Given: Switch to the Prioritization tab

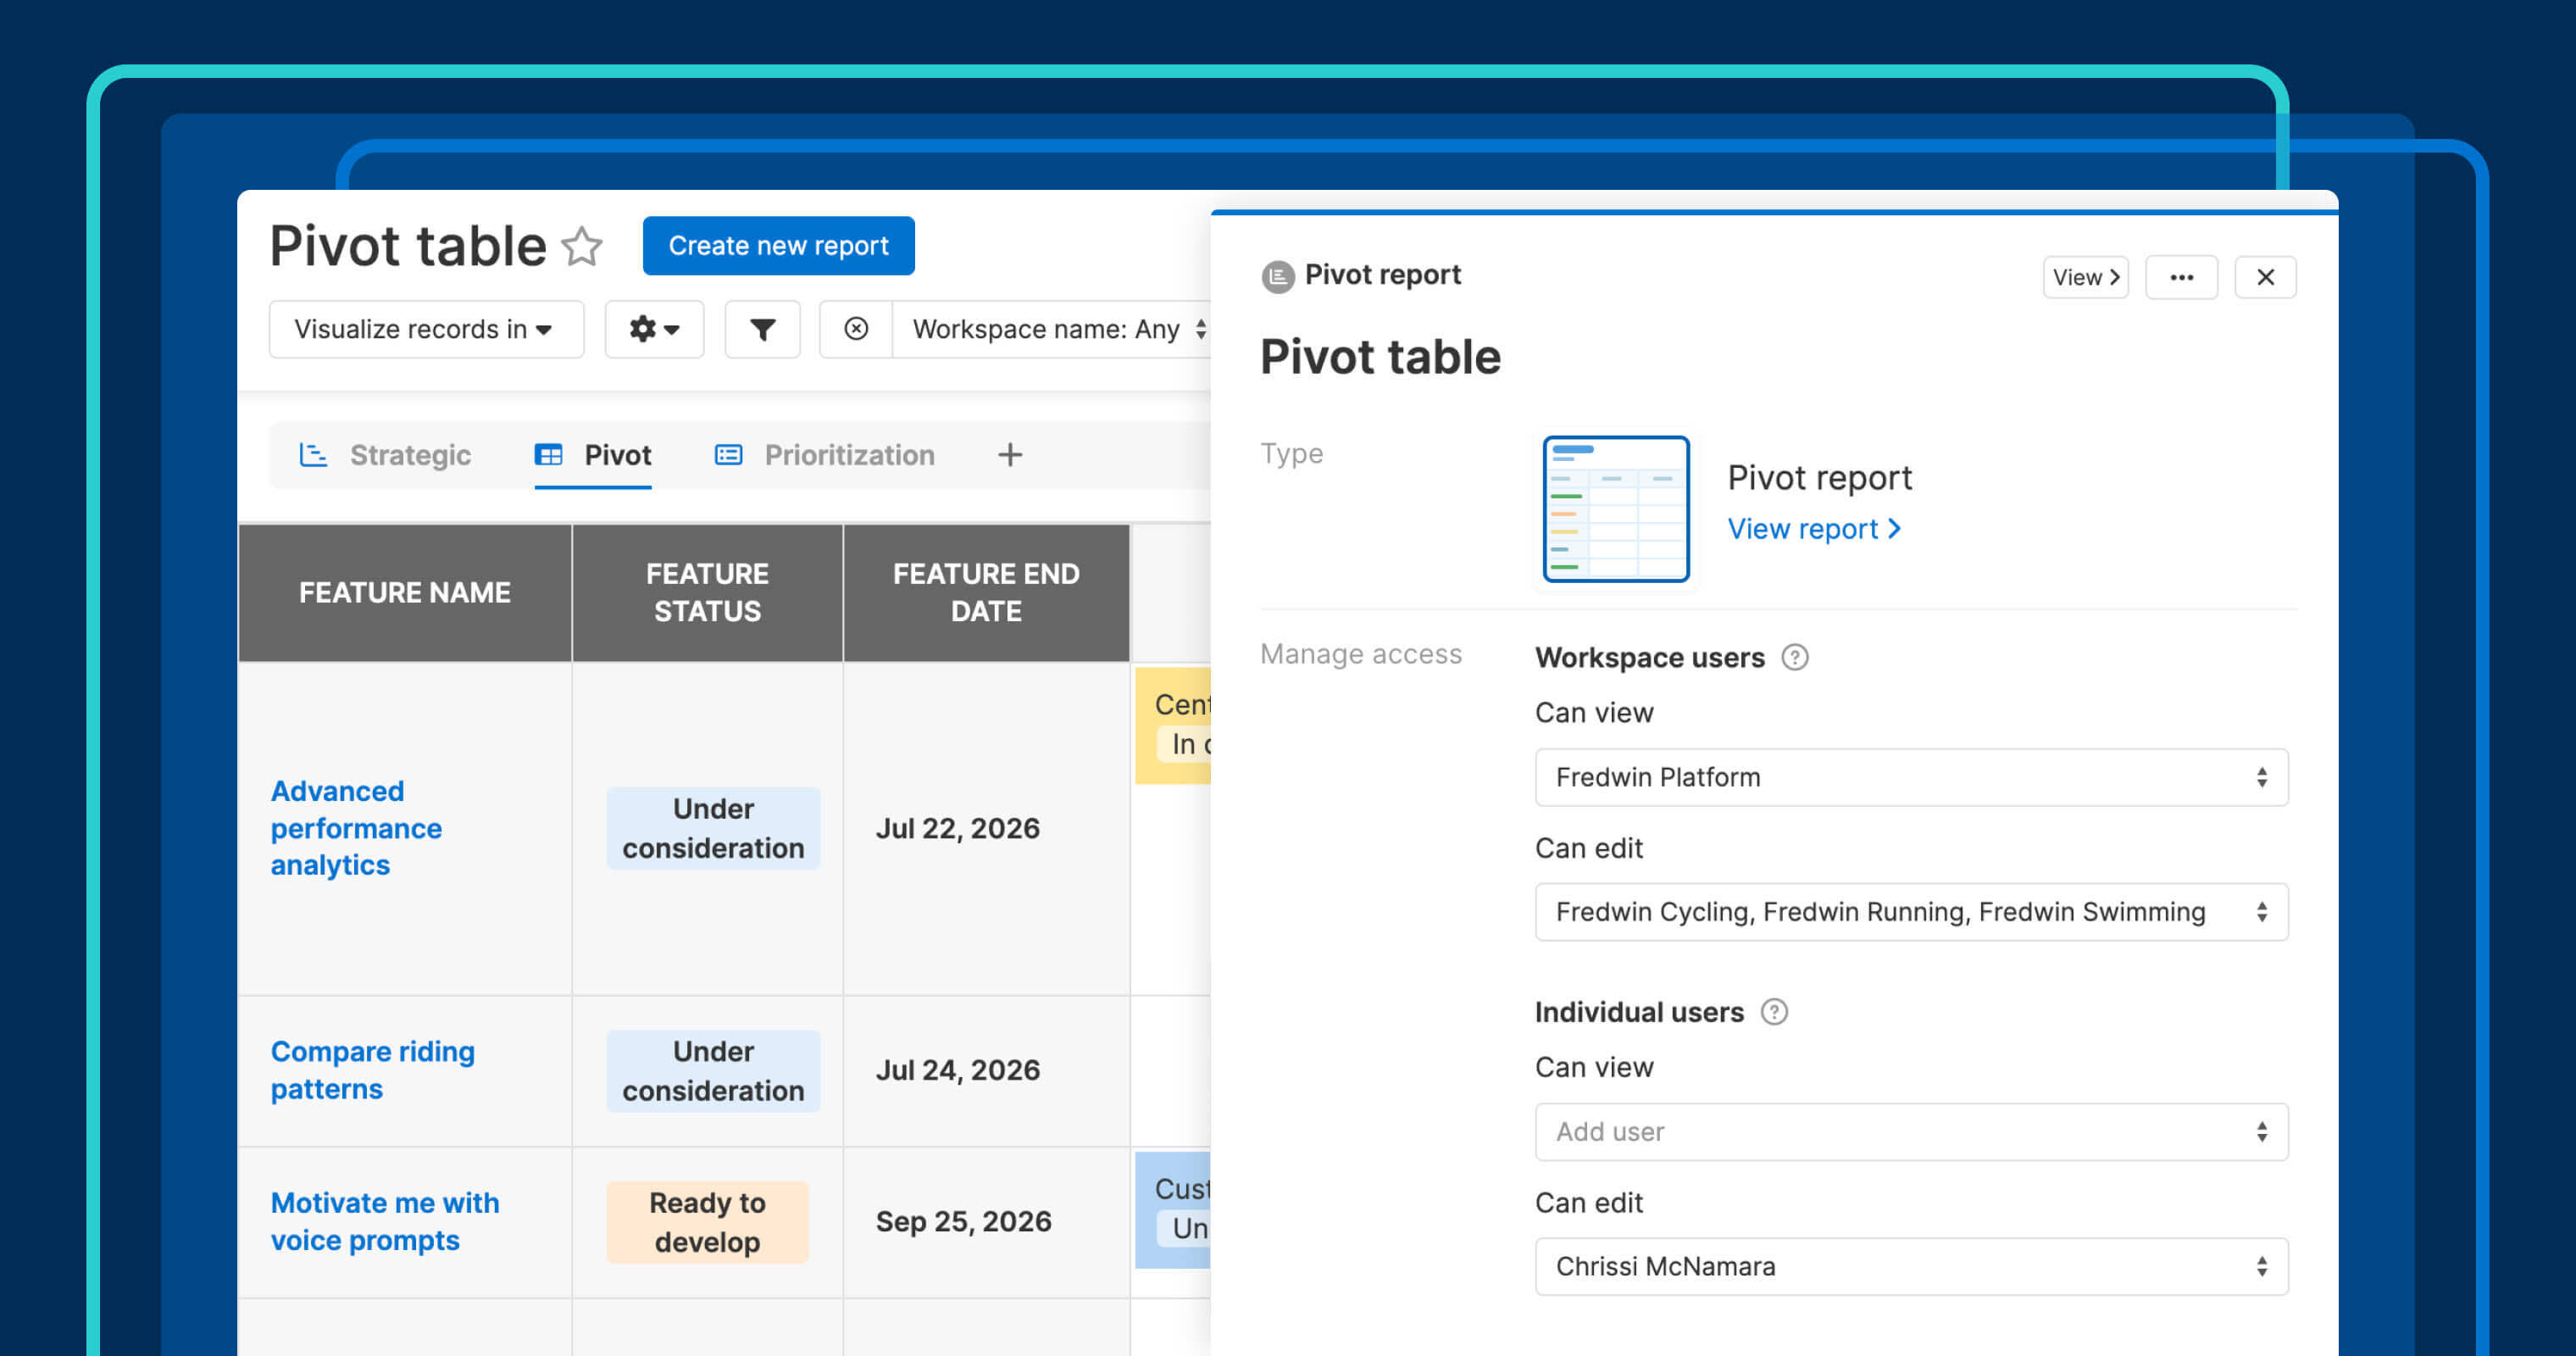Looking at the screenshot, I should (848, 455).
